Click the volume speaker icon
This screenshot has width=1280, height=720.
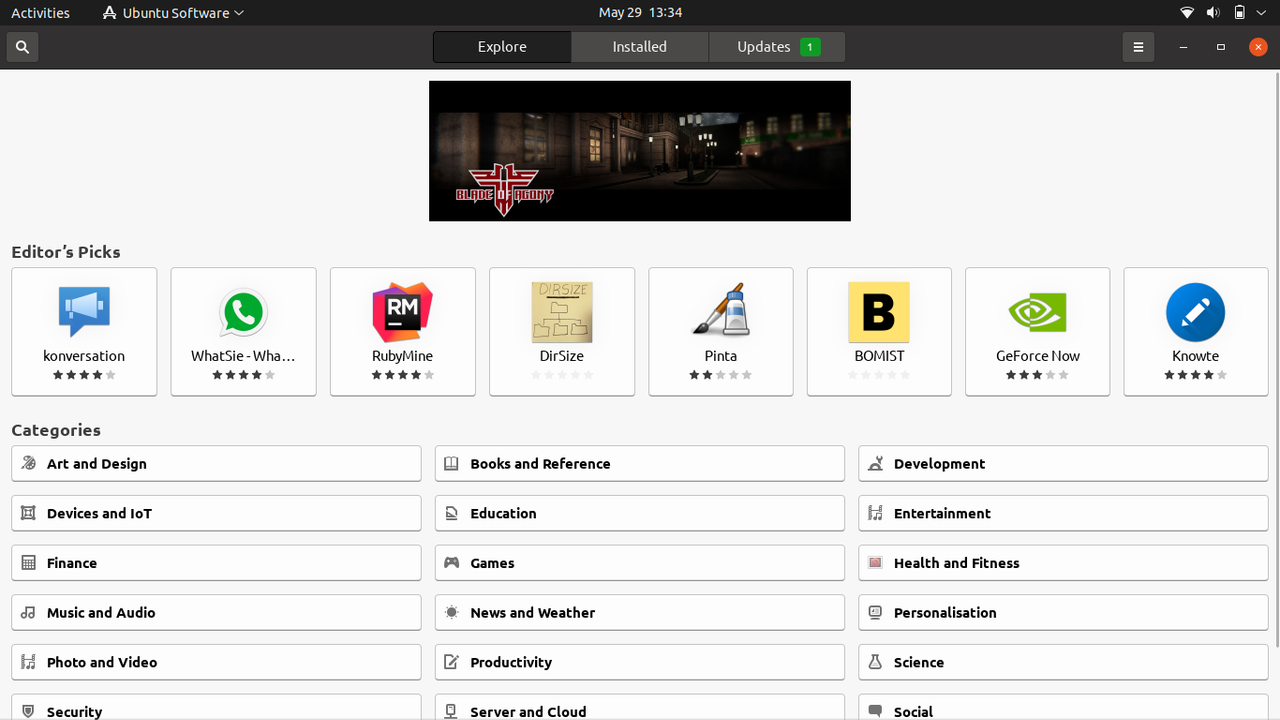1213,13
